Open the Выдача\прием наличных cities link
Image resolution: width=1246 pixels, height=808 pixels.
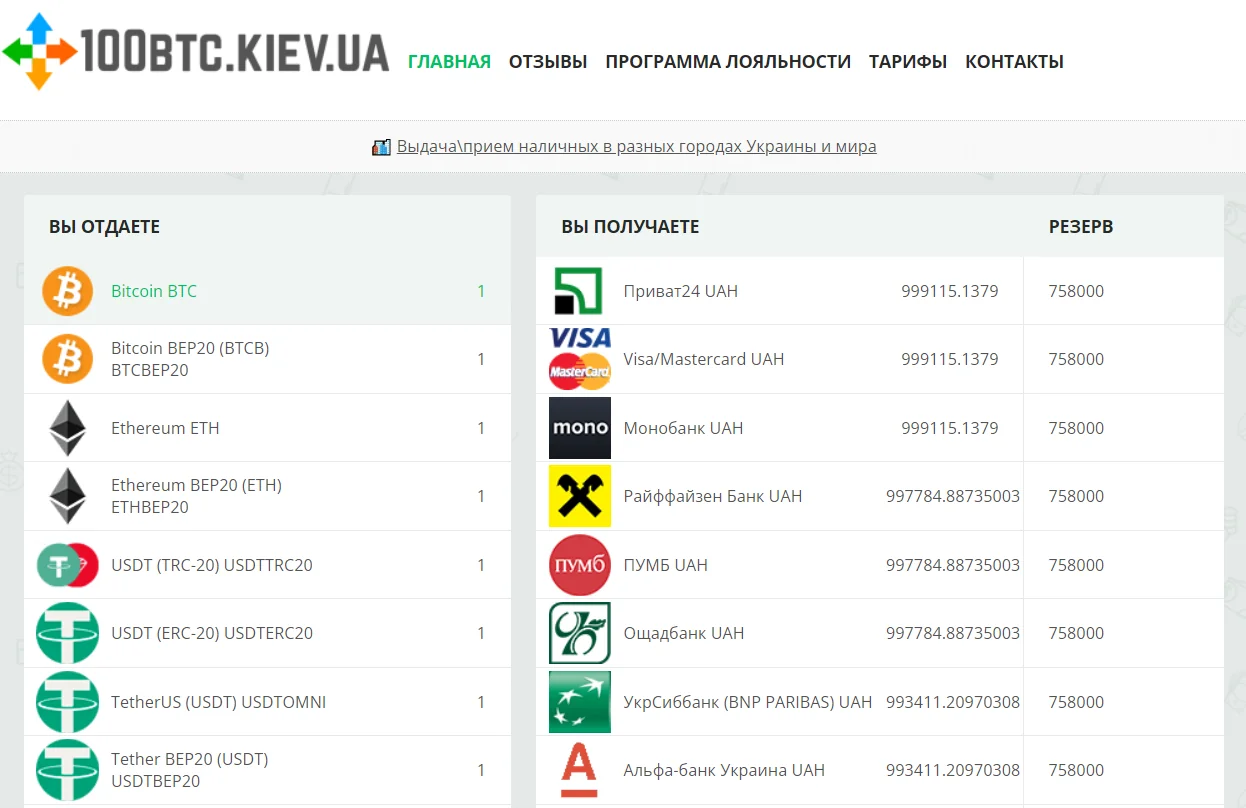636,147
